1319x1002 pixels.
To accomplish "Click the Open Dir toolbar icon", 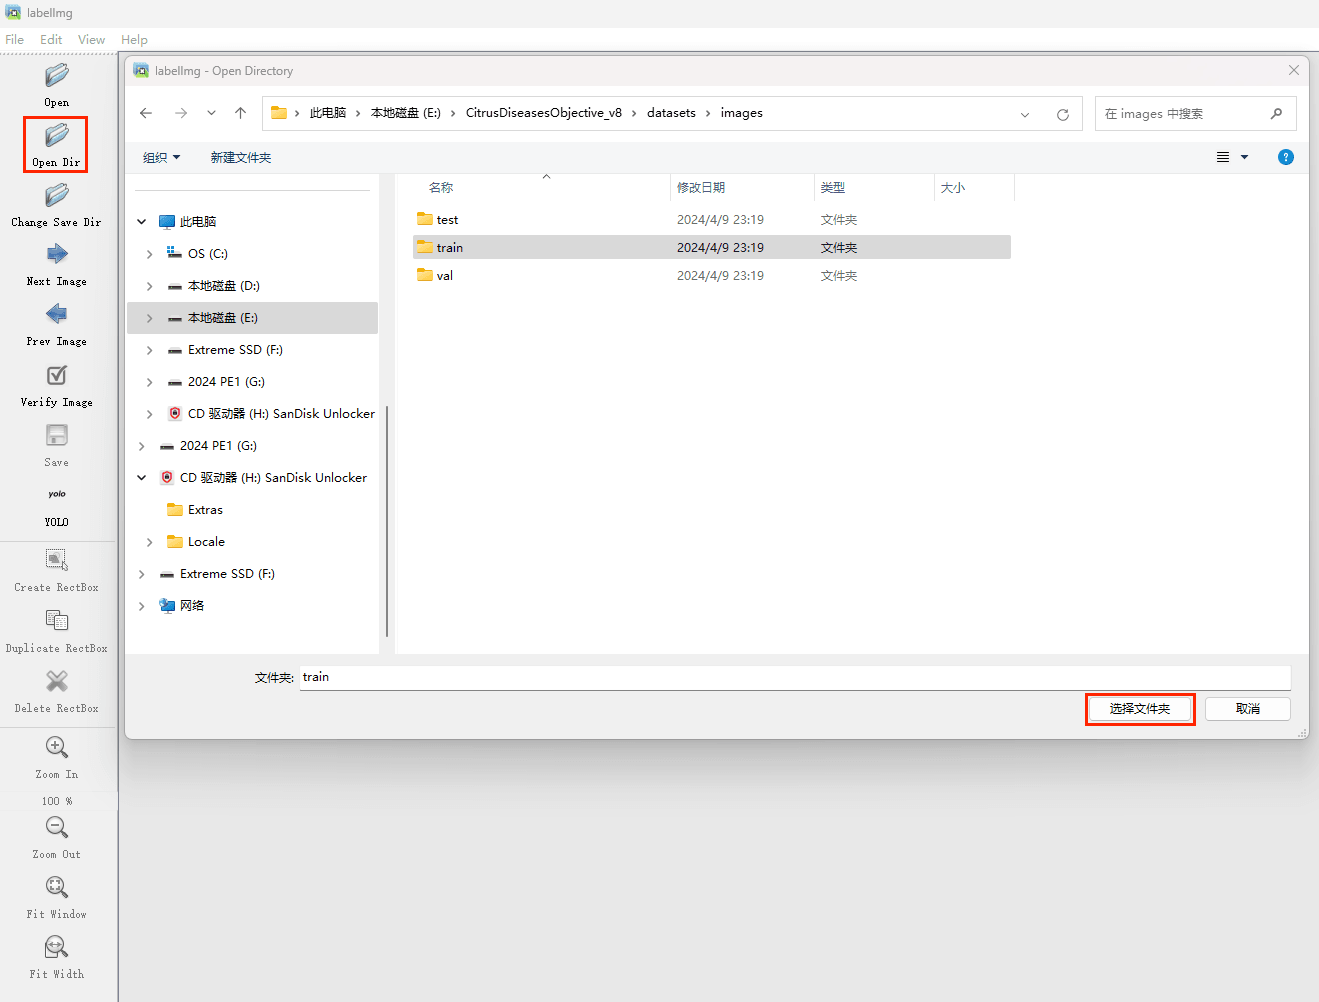I will point(57,136).
